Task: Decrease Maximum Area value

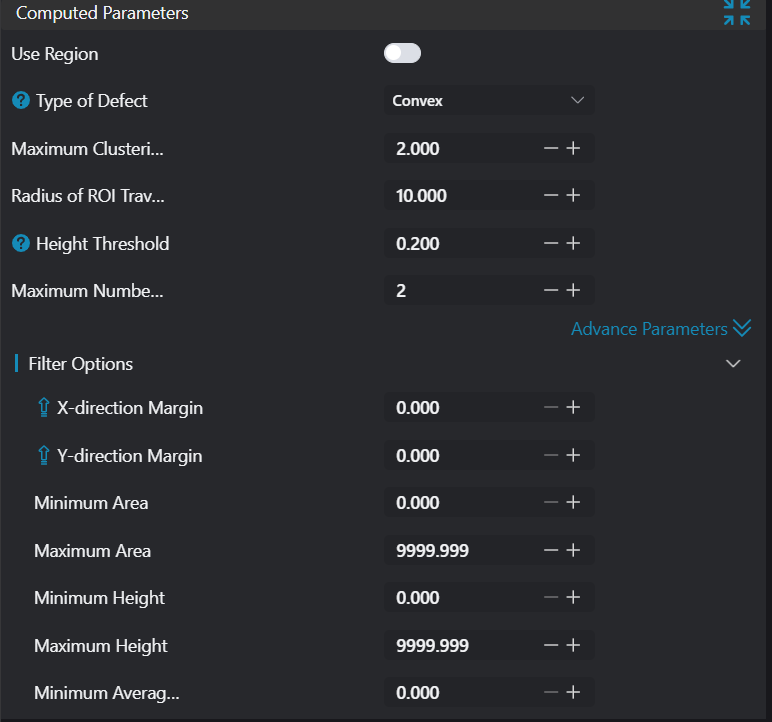Action: [551, 551]
